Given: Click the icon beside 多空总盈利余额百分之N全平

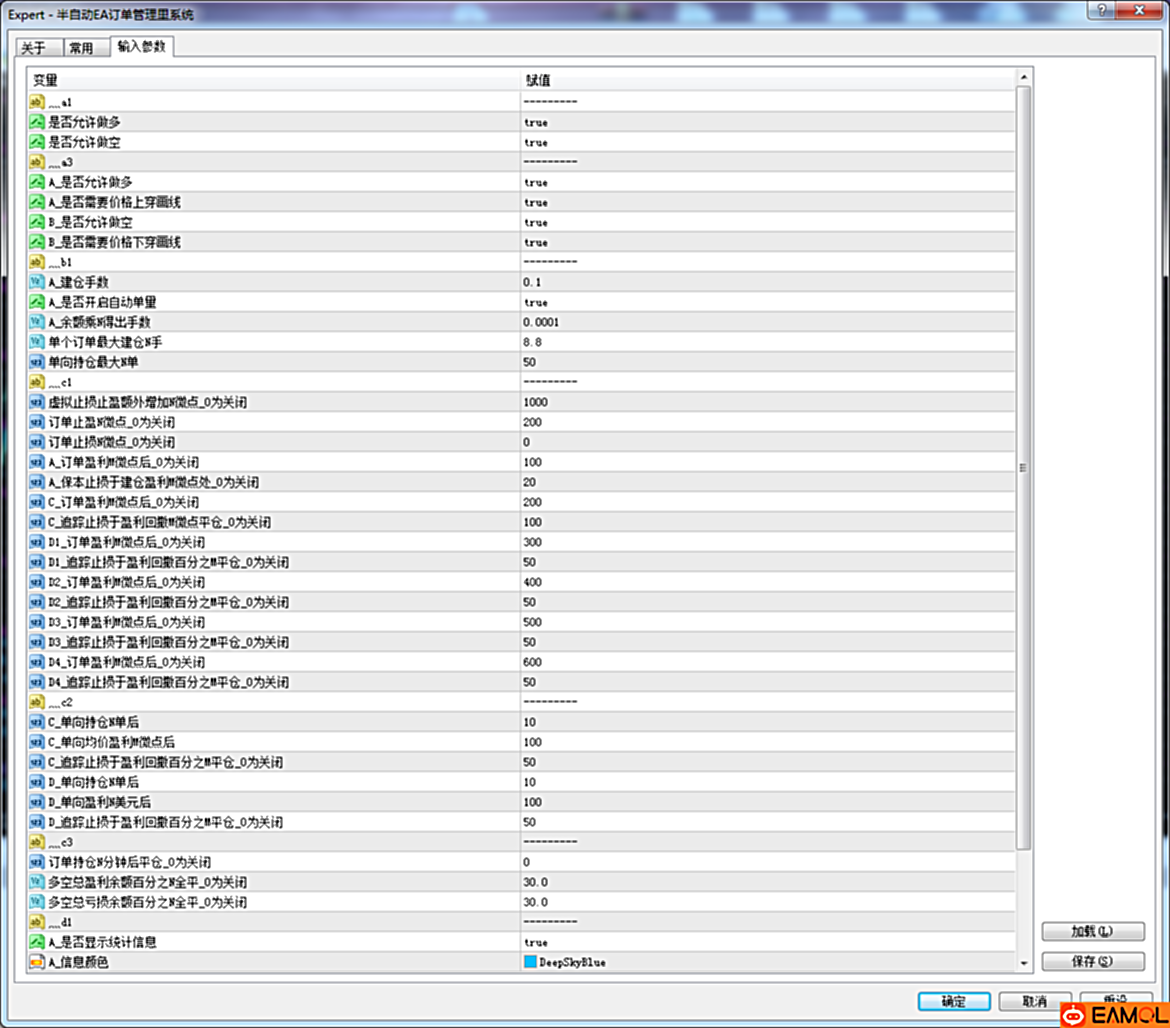Looking at the screenshot, I should (x=38, y=882).
